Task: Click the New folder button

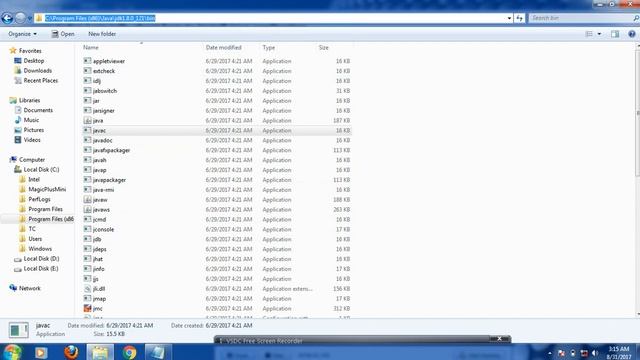Action: tap(102, 34)
